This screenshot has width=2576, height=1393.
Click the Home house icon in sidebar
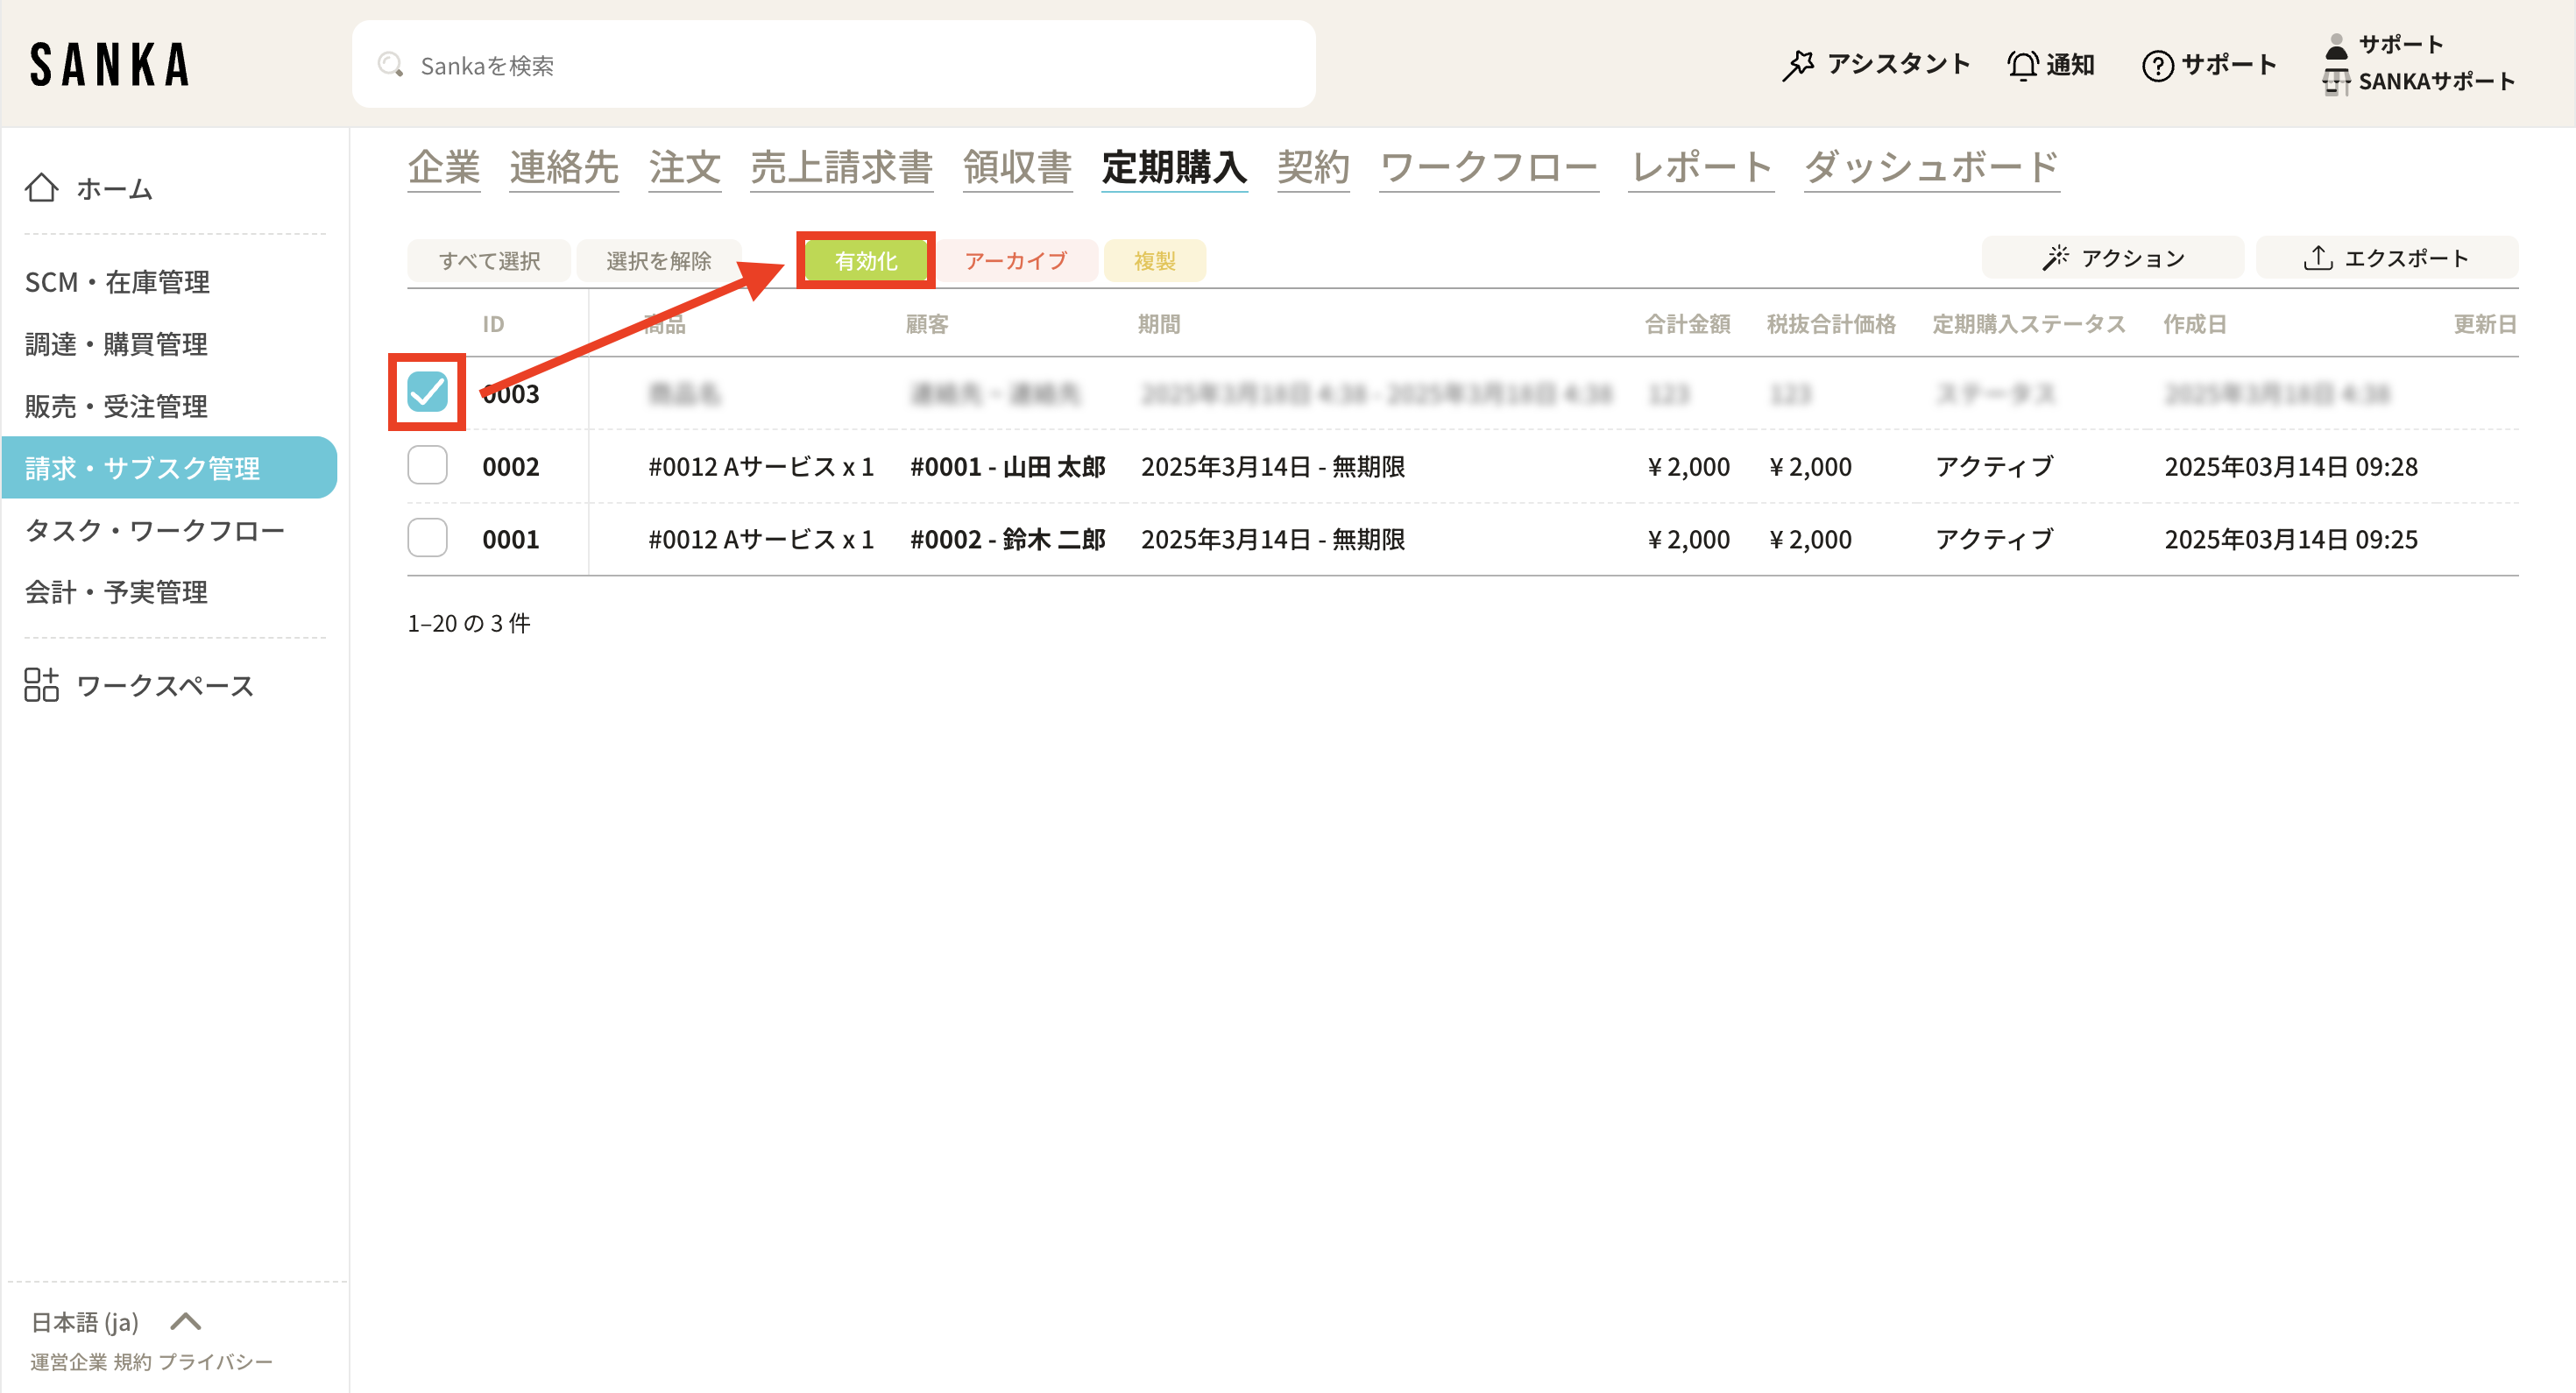point(41,188)
